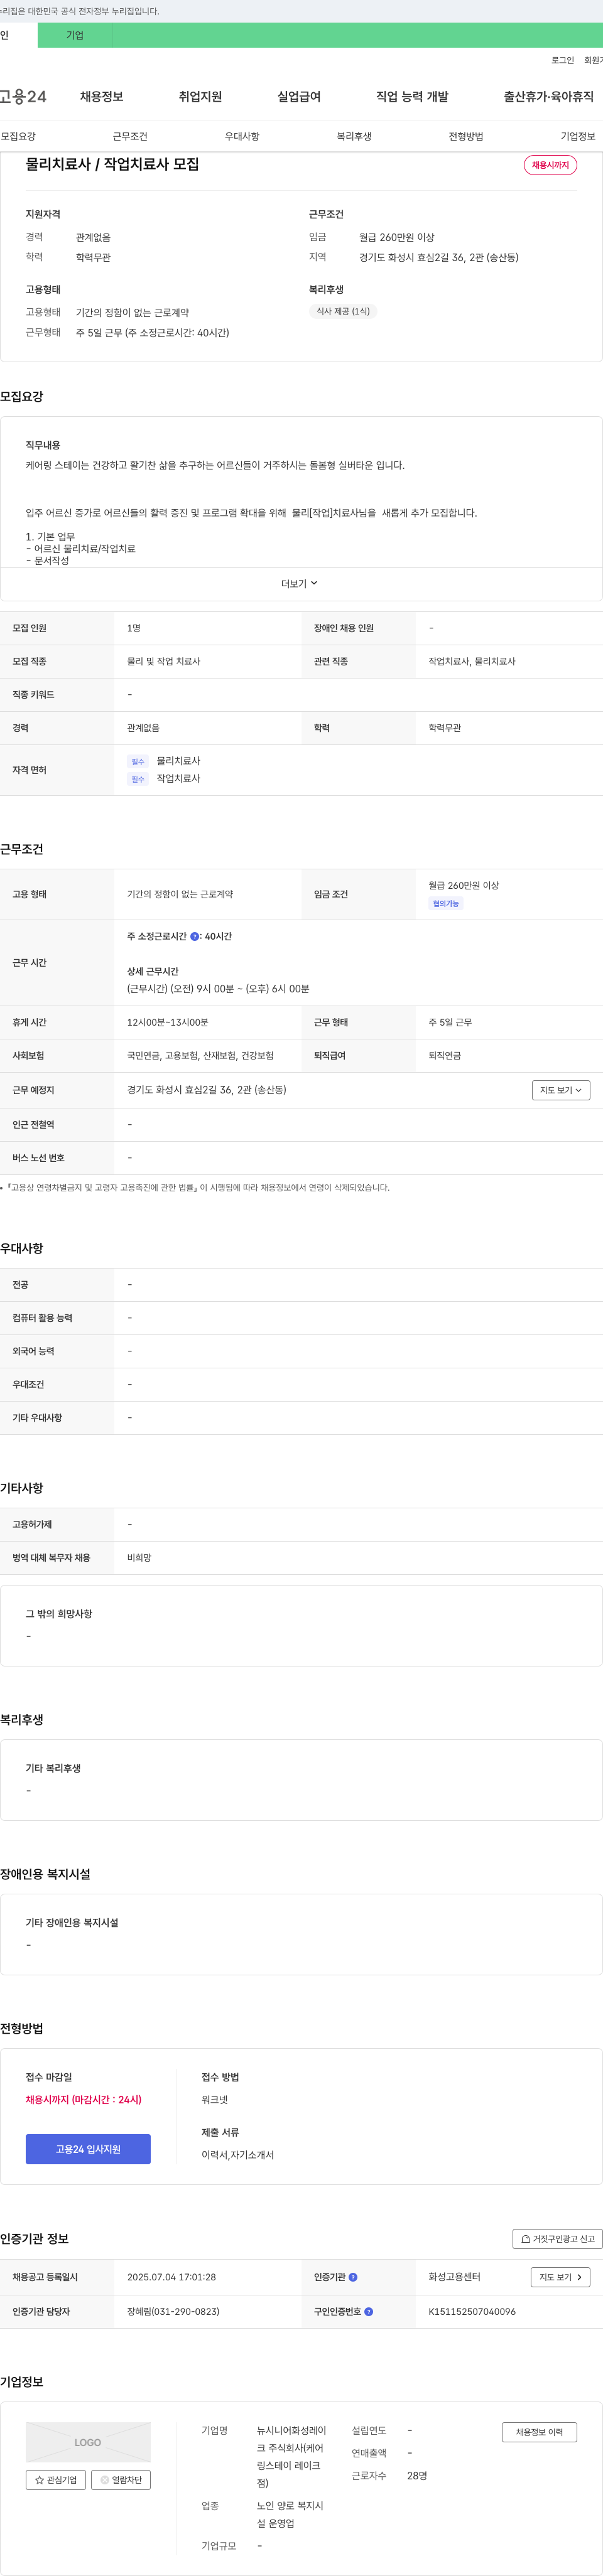Switch to the 기업 tab
The image size is (603, 2576).
pyautogui.click(x=75, y=35)
